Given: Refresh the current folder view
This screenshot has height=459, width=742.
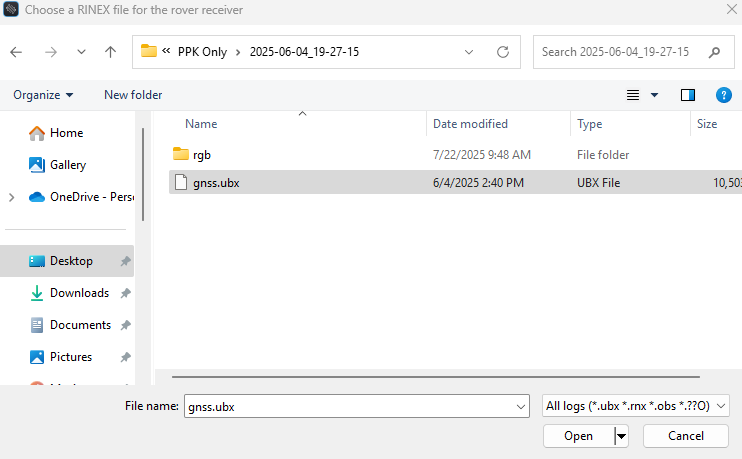Looking at the screenshot, I should pyautogui.click(x=503, y=52).
